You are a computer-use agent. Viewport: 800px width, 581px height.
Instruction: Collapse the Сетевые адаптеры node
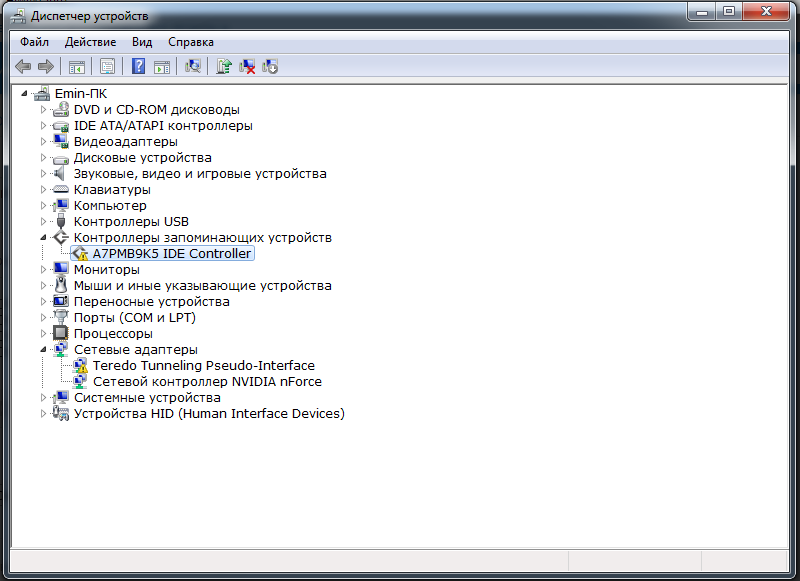click(43, 349)
